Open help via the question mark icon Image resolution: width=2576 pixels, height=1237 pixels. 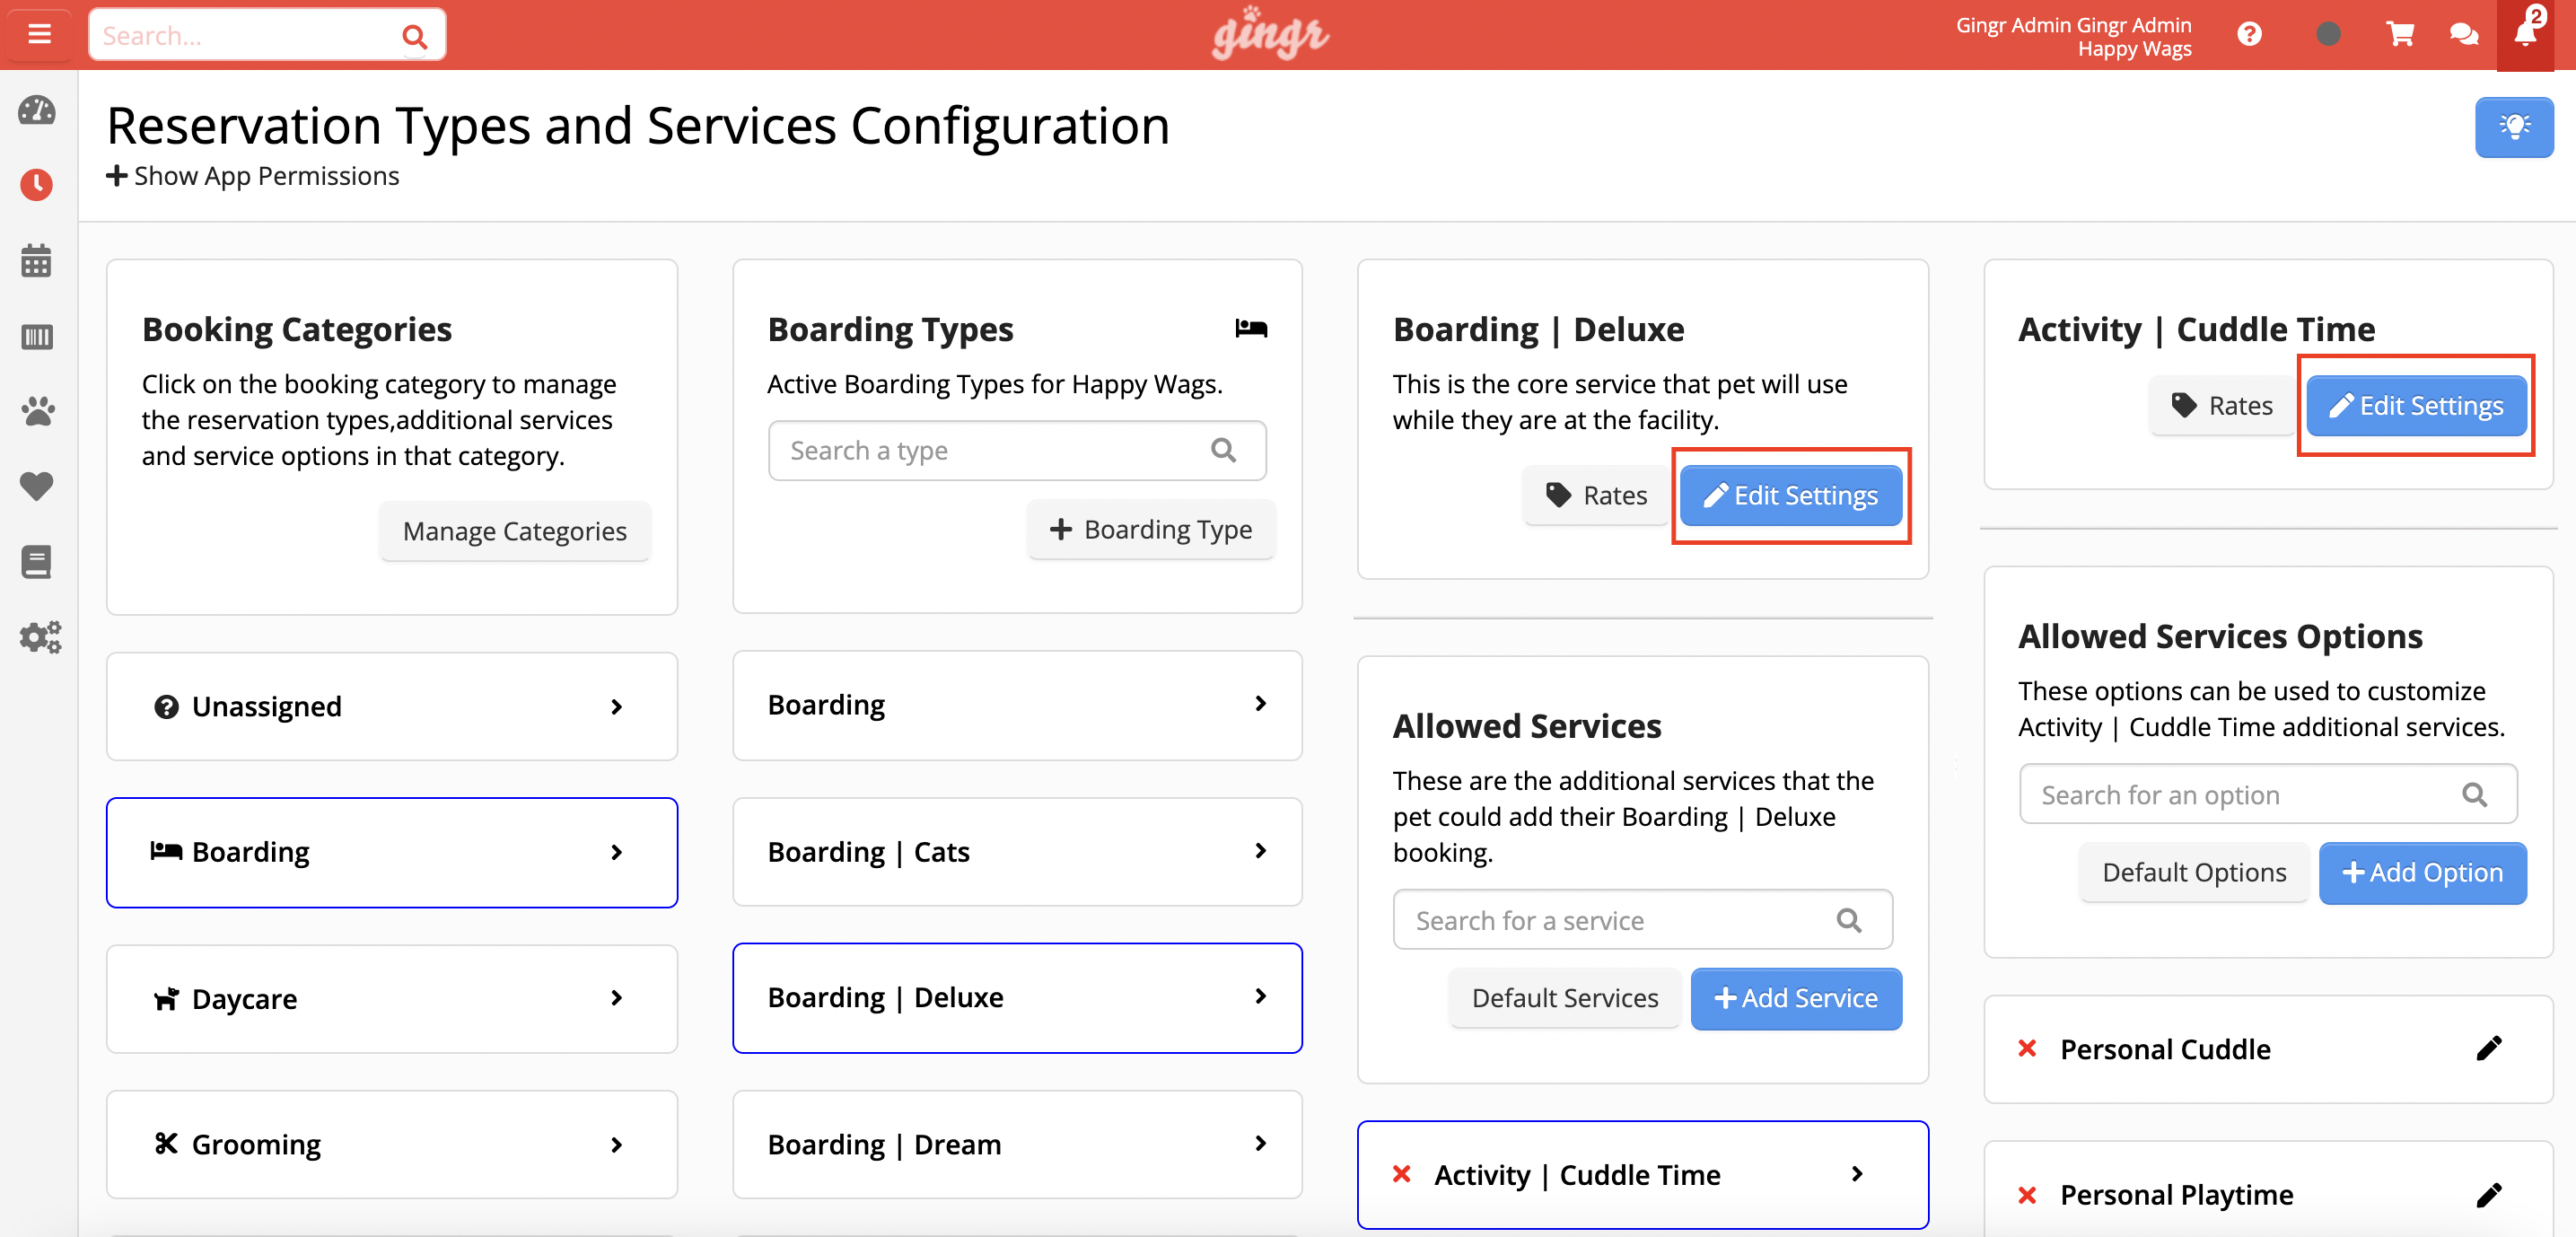tap(2250, 33)
